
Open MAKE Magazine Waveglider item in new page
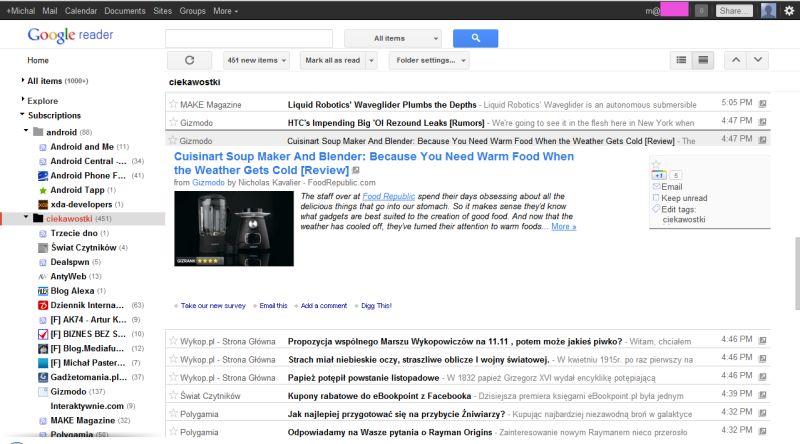point(763,104)
